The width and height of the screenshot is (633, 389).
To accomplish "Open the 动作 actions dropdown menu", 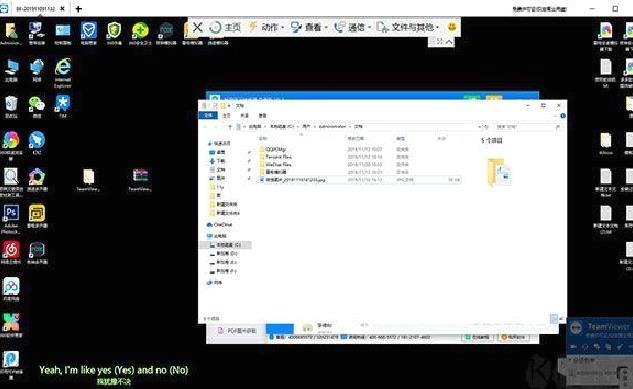I will pos(266,27).
